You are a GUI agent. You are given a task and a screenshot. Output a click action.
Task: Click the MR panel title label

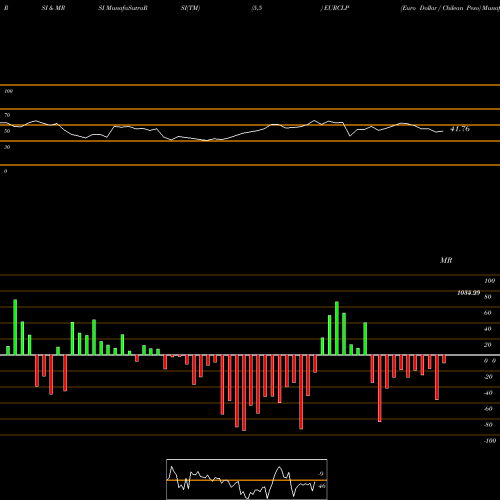[446, 260]
